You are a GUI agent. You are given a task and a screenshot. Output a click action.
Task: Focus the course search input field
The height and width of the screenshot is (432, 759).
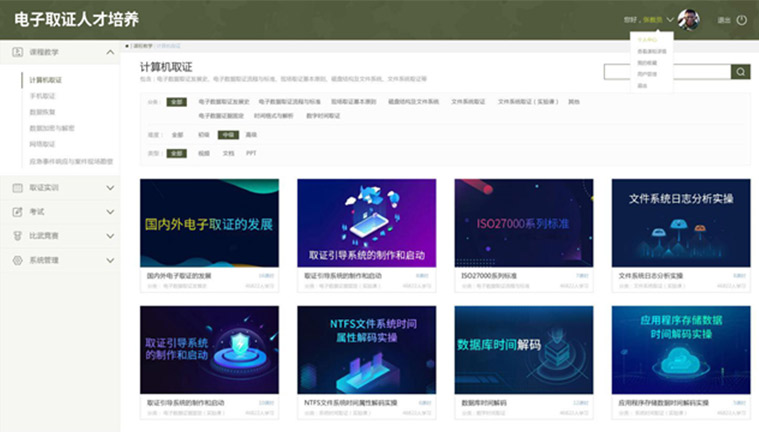[x=668, y=72]
